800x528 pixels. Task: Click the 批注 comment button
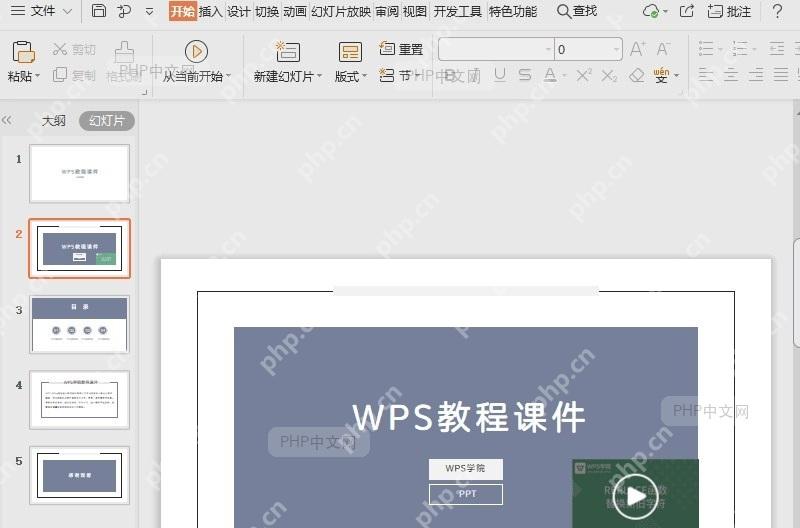coord(730,11)
